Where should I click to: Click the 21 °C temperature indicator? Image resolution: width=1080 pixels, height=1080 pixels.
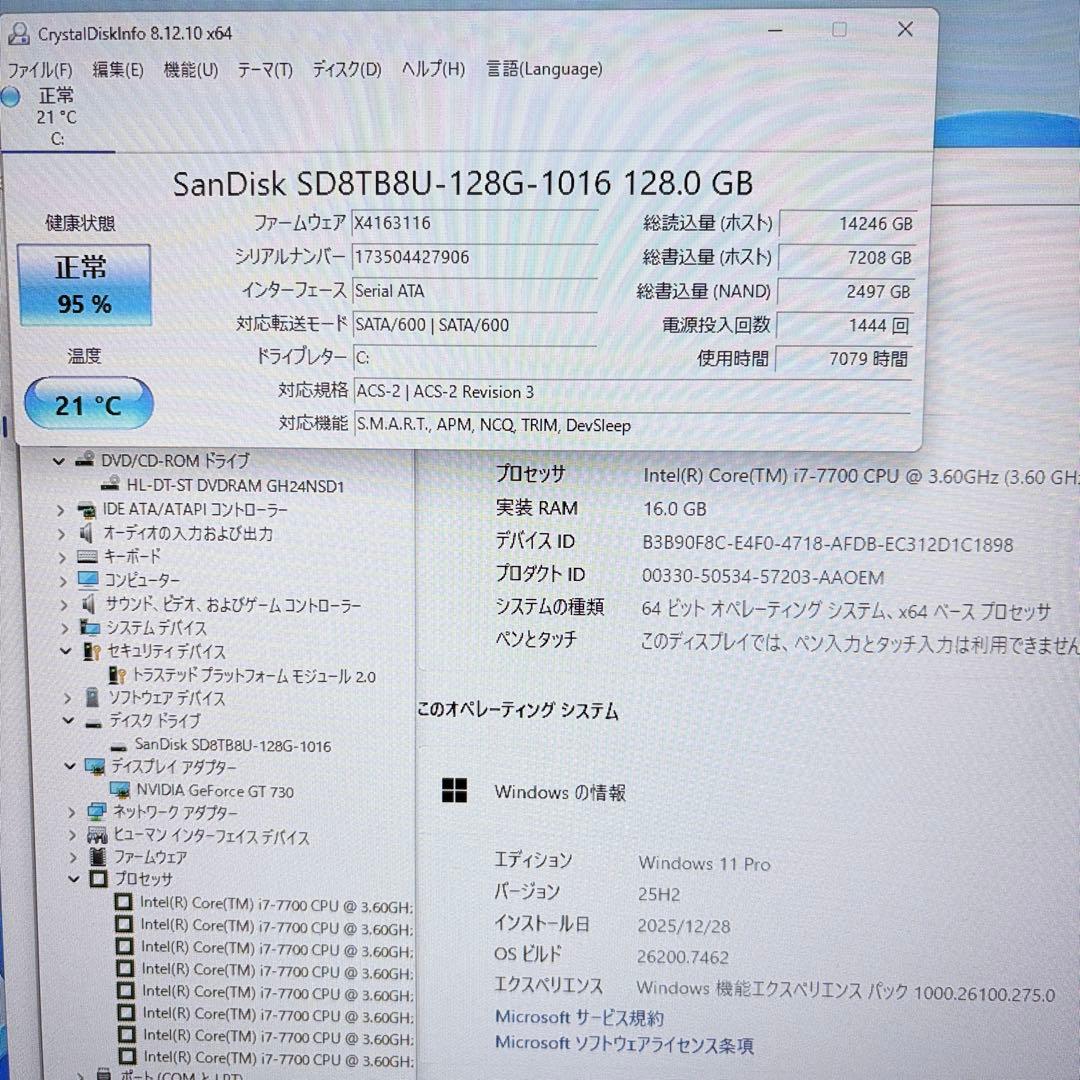point(88,403)
